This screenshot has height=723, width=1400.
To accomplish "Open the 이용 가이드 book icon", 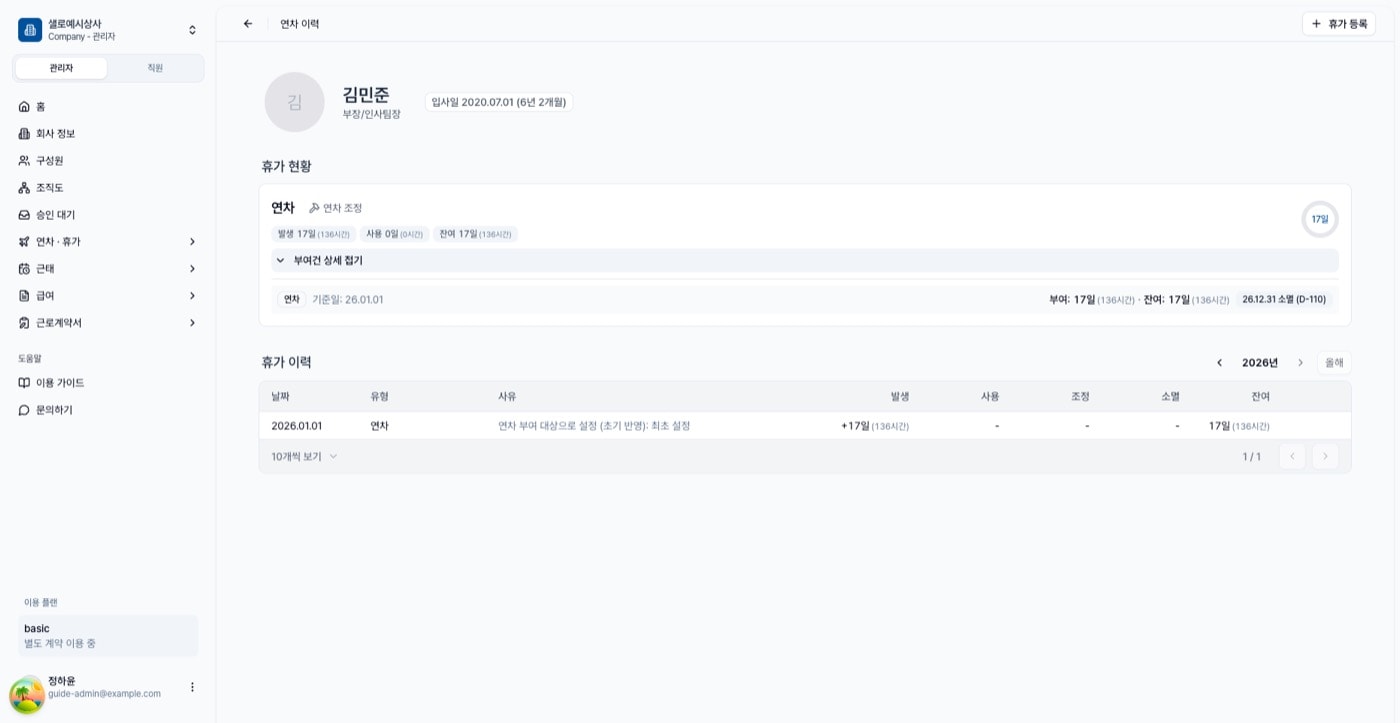I will click(x=25, y=383).
